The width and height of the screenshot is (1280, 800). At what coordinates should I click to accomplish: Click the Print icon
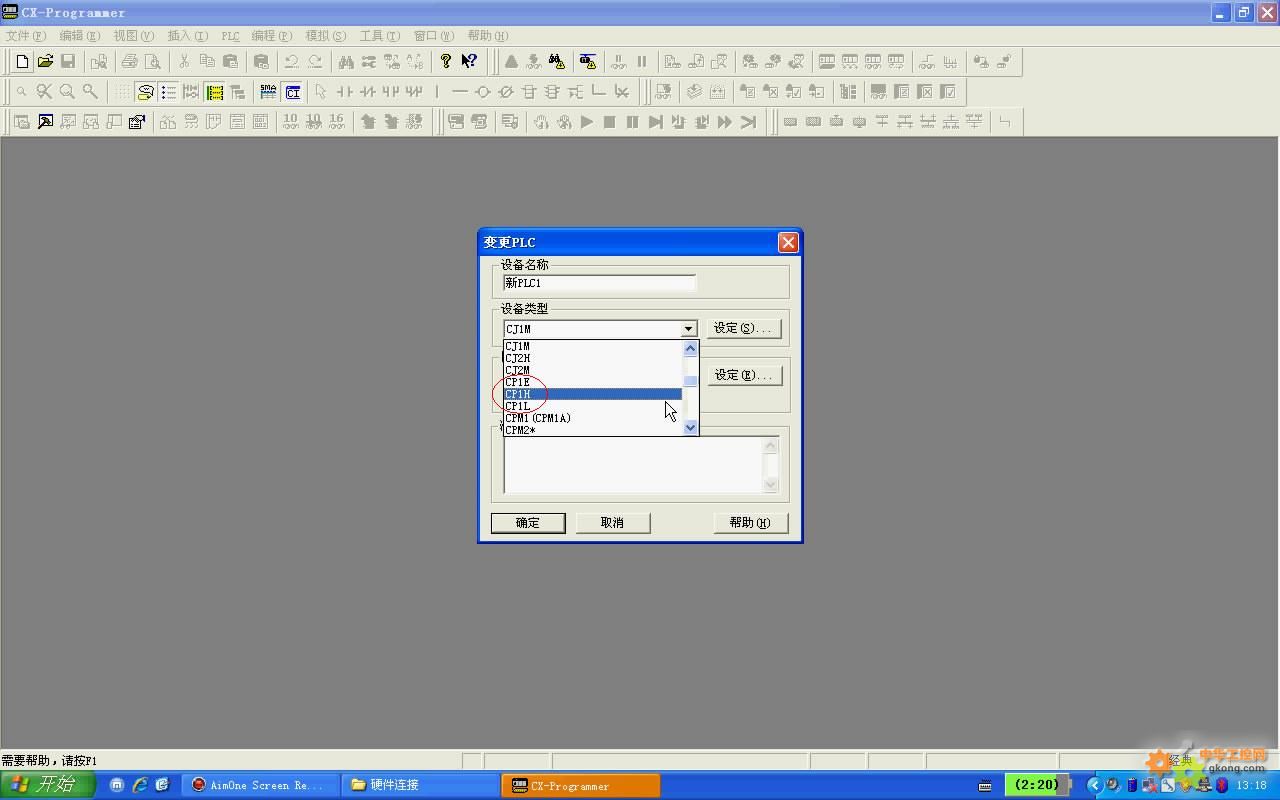click(x=130, y=62)
